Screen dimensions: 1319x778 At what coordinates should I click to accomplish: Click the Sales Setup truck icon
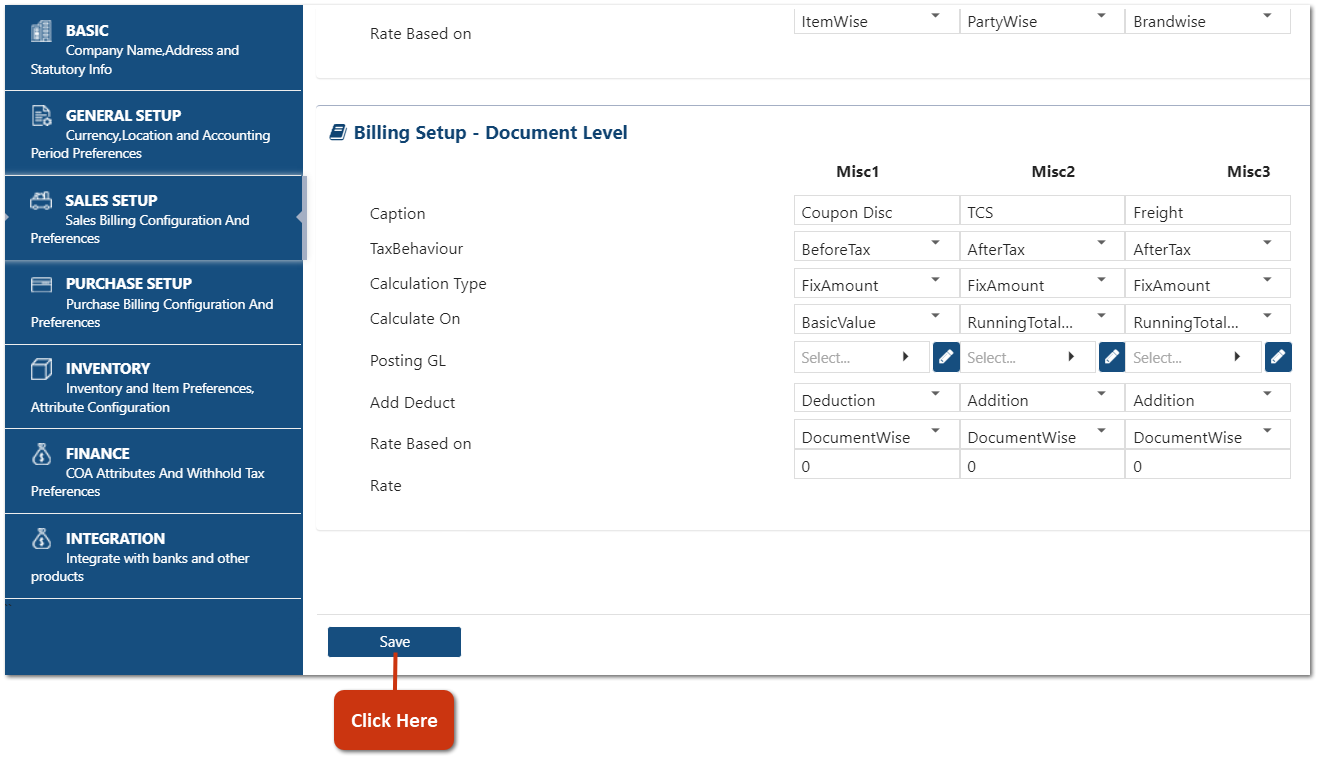[x=41, y=201]
